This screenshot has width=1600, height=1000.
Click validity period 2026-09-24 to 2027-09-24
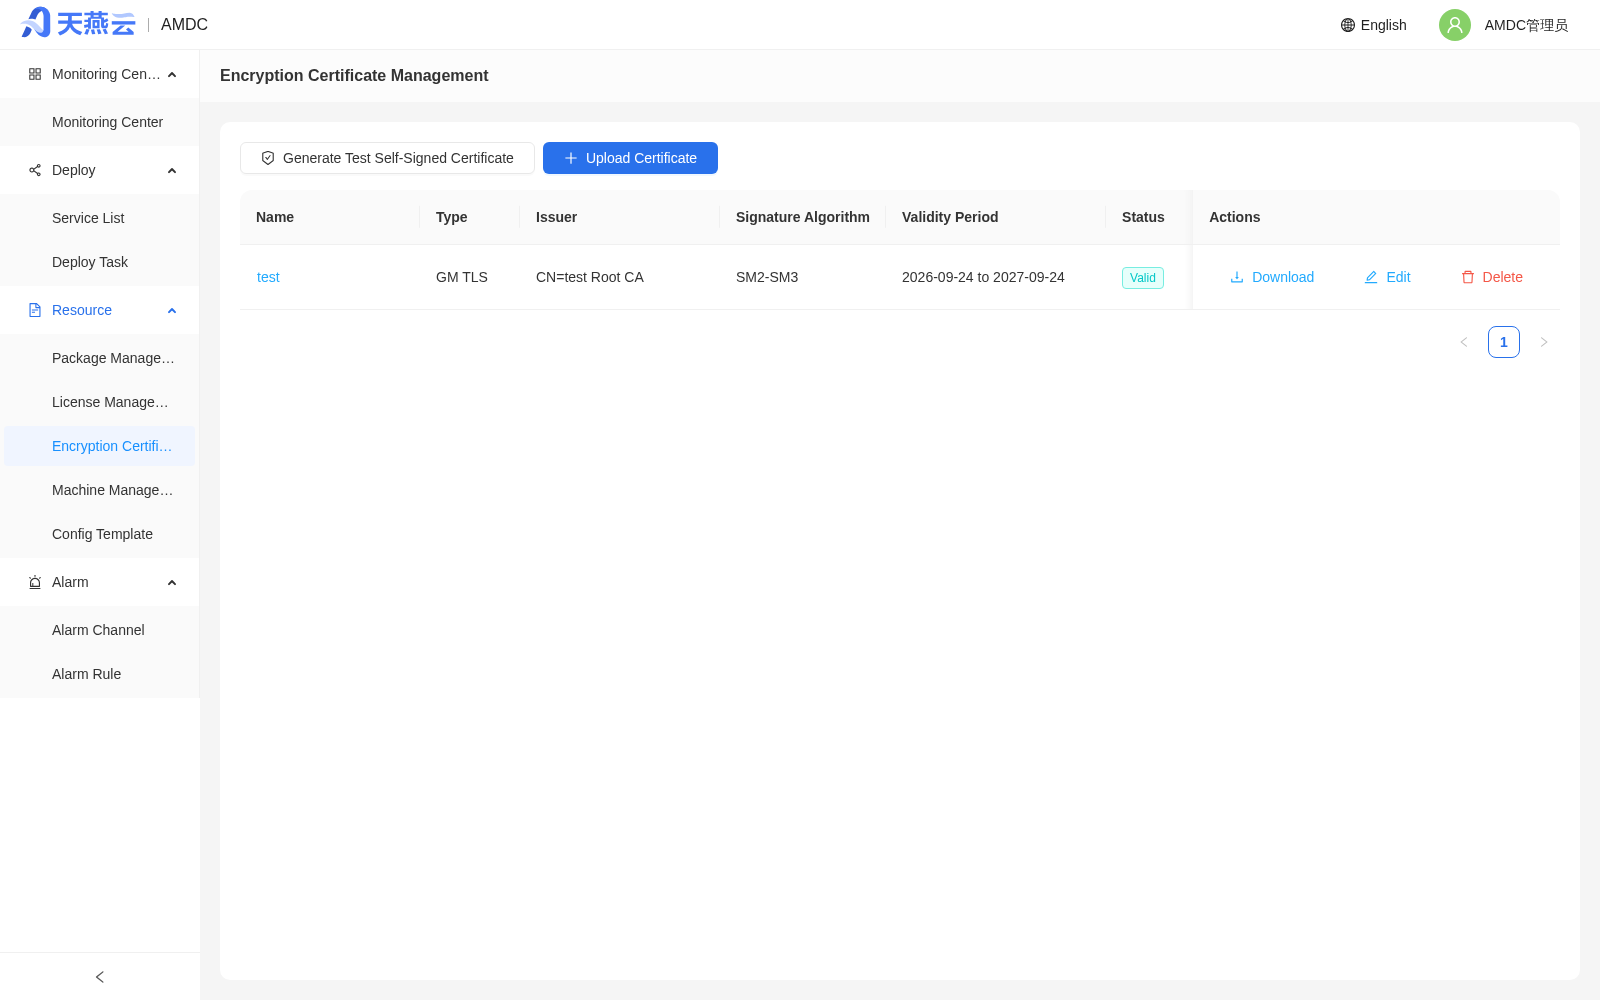[x=983, y=277]
